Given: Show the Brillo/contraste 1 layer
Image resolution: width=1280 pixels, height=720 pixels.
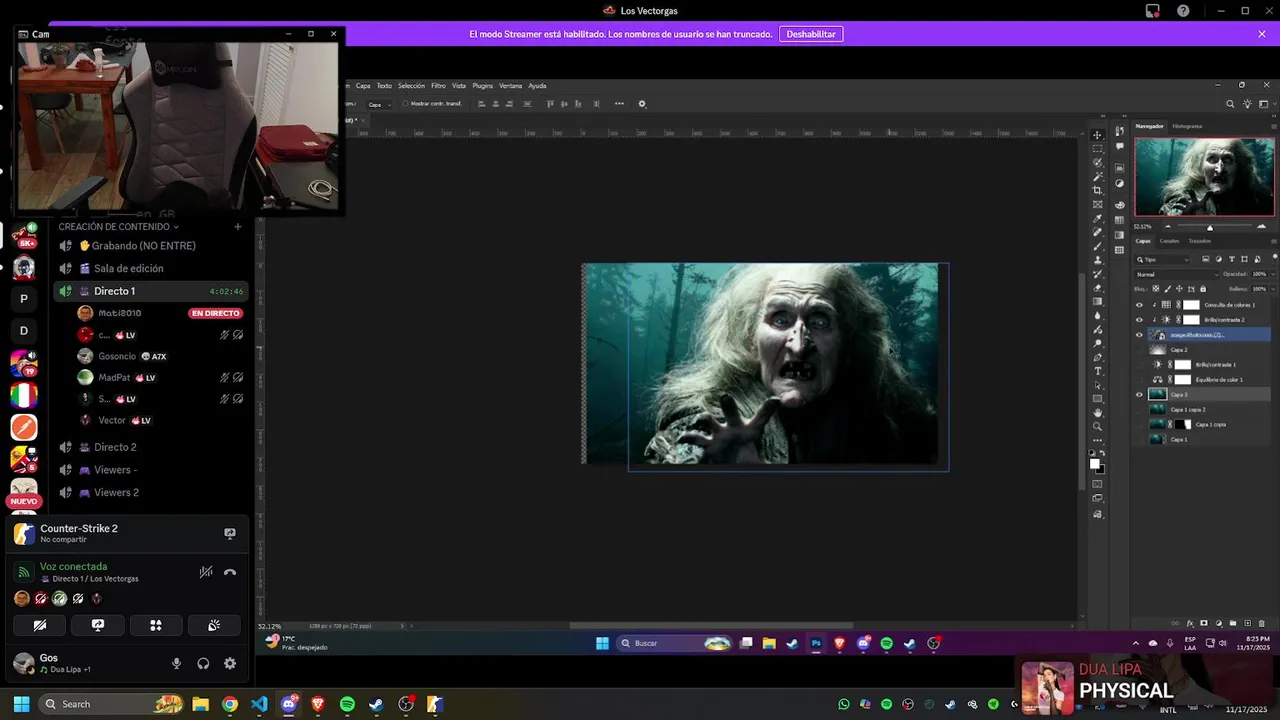Looking at the screenshot, I should point(1139,365).
